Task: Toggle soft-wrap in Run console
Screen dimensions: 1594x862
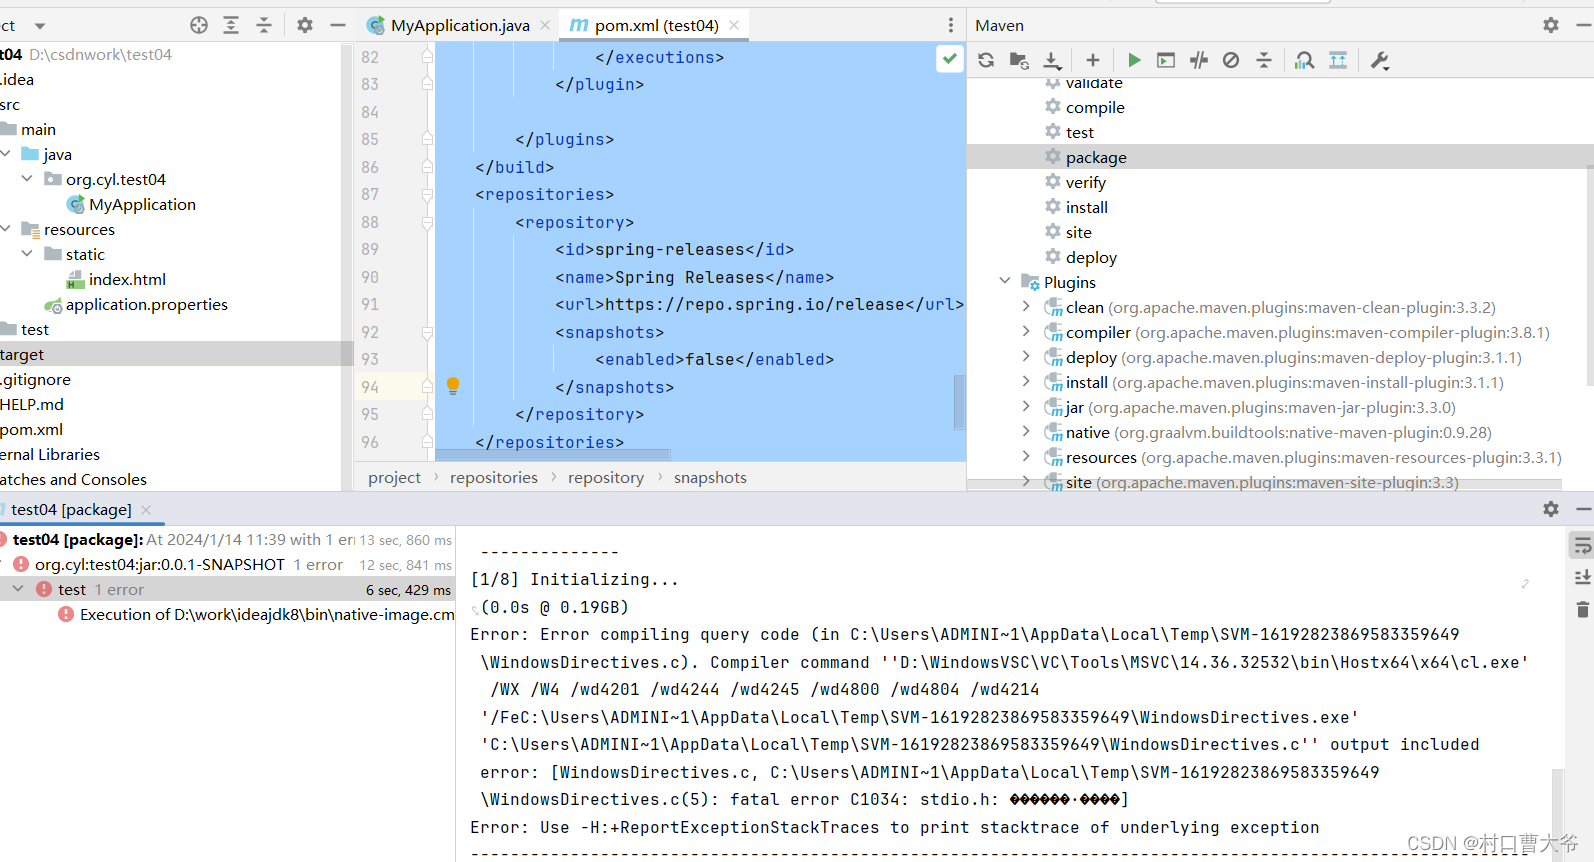Action: 1582,546
